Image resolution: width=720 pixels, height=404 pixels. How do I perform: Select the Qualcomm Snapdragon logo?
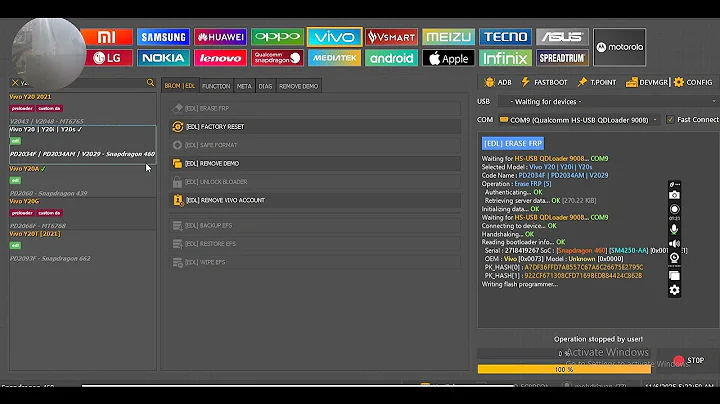click(277, 58)
